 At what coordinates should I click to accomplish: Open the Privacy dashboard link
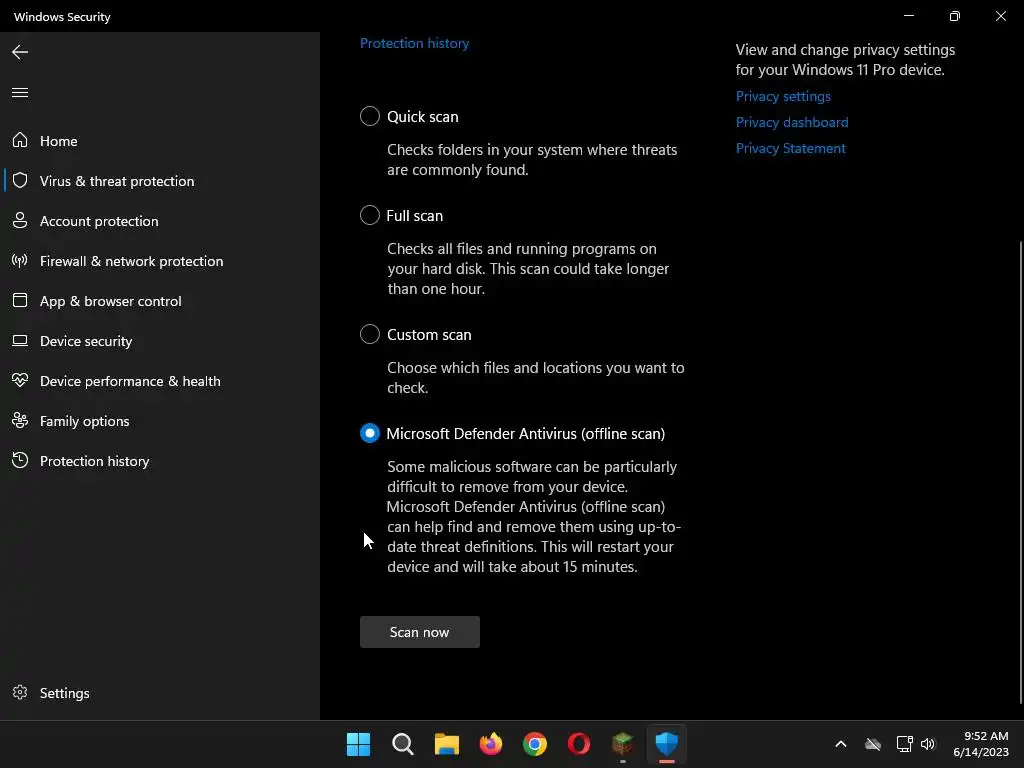point(792,122)
